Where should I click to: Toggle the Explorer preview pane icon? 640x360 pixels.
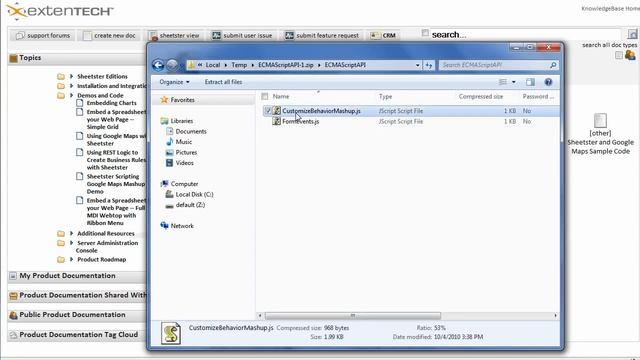pyautogui.click(x=530, y=82)
